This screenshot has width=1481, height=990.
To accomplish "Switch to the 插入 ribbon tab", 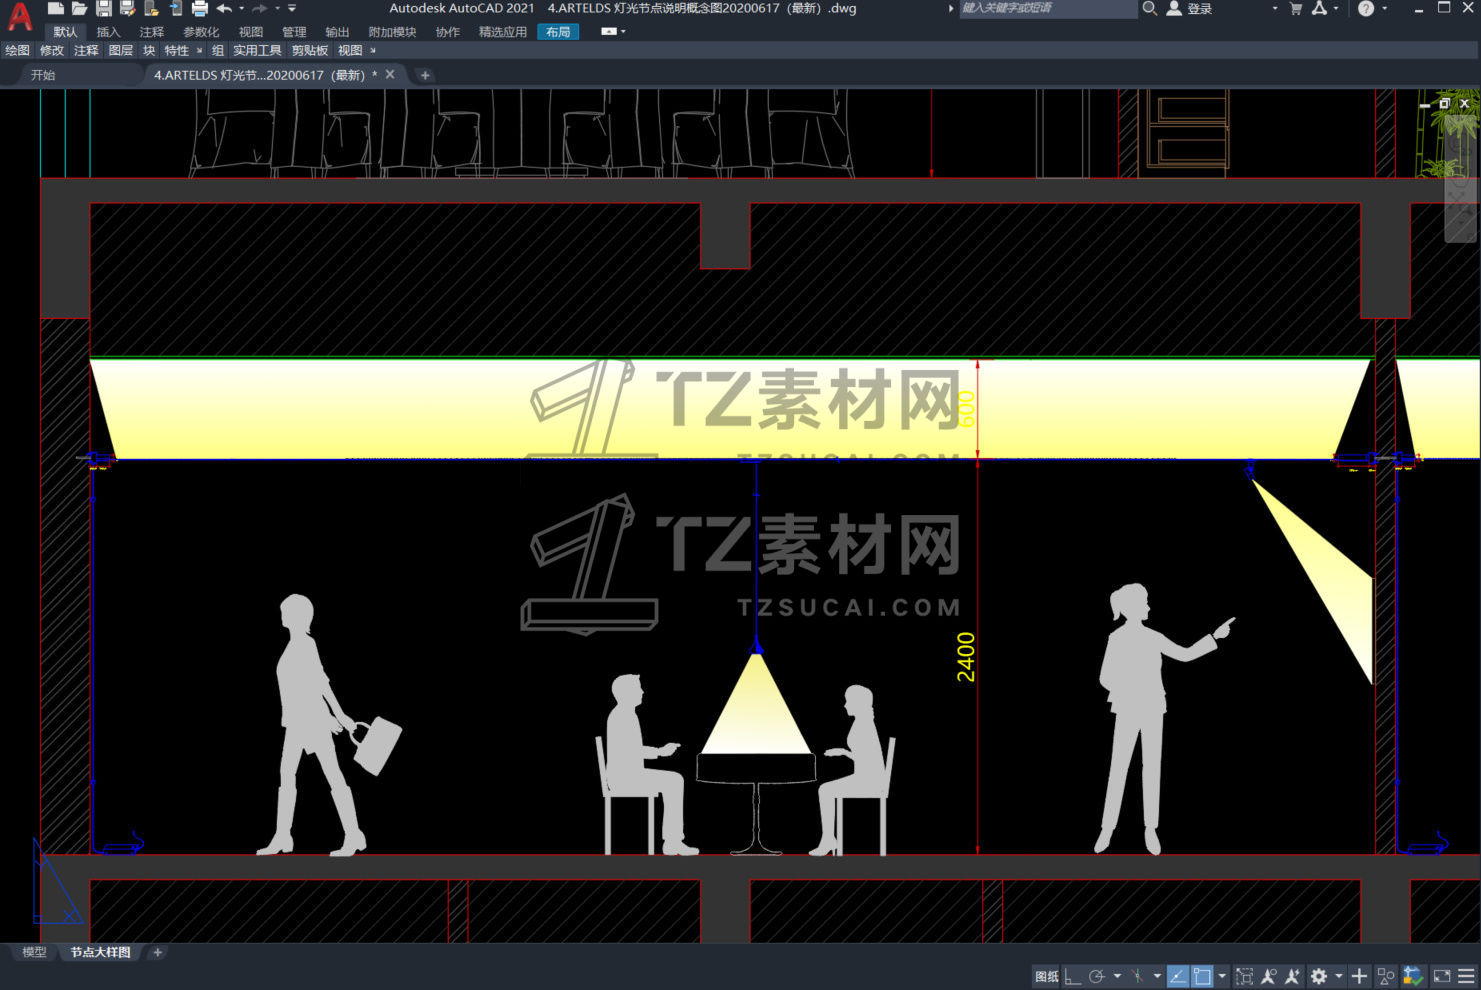I will click(108, 32).
